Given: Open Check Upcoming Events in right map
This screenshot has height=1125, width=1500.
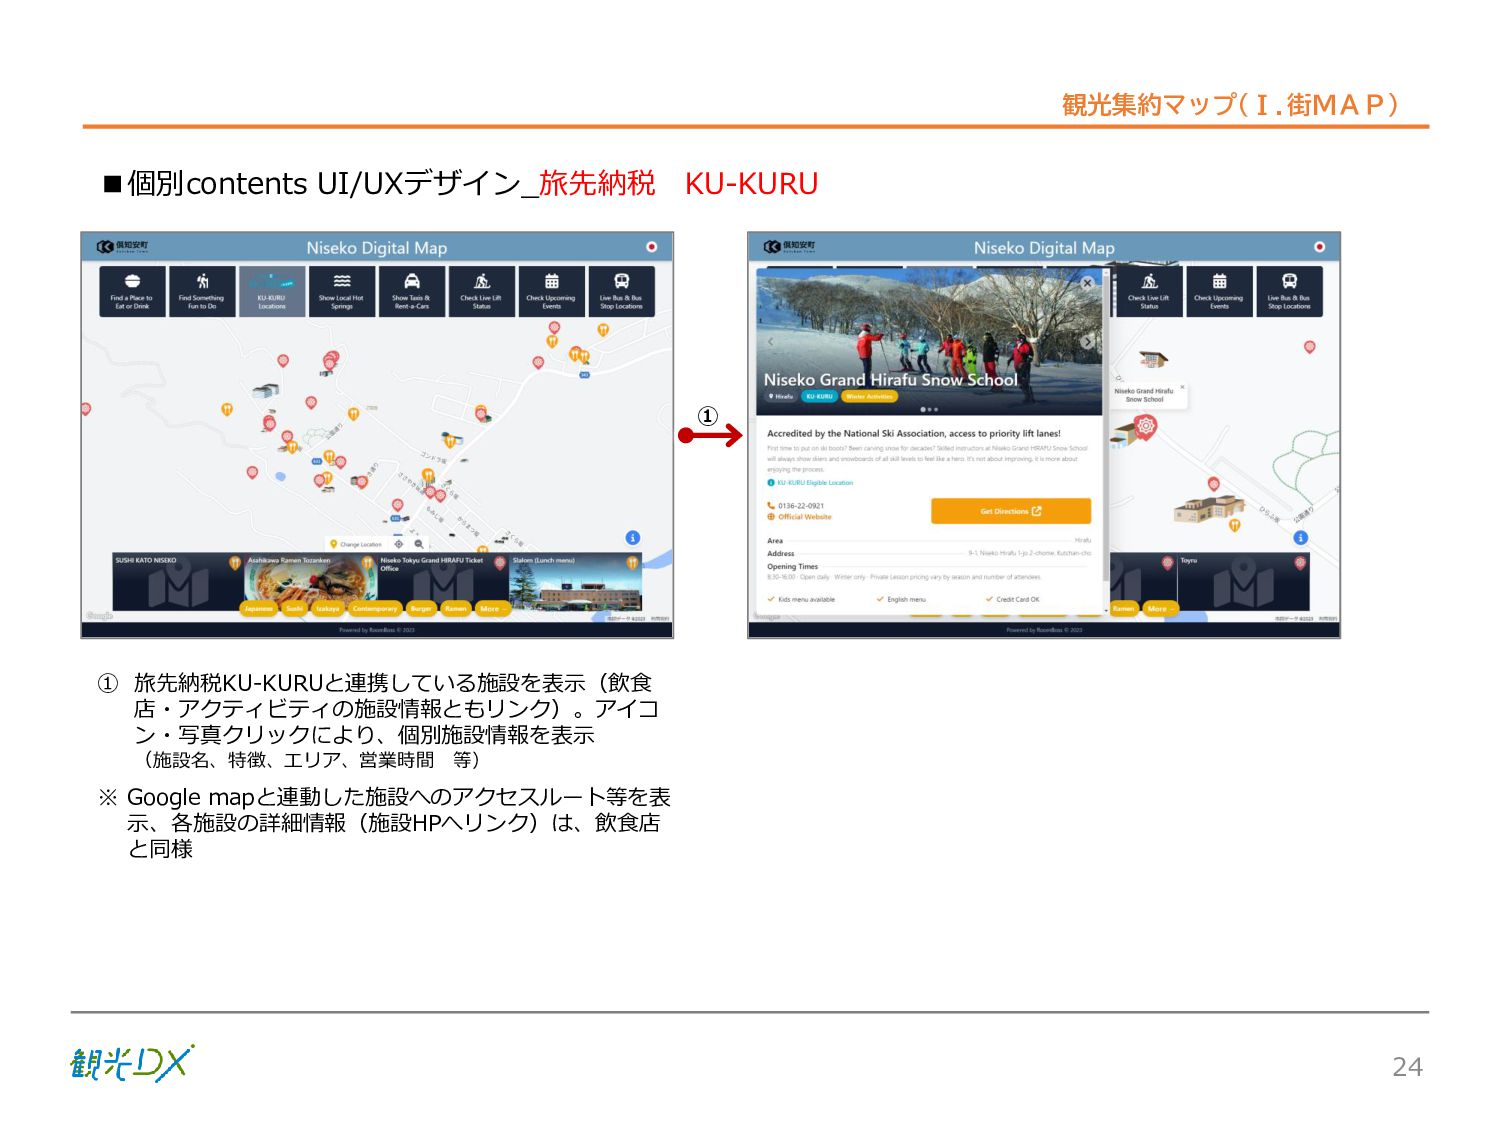Looking at the screenshot, I should [1220, 291].
